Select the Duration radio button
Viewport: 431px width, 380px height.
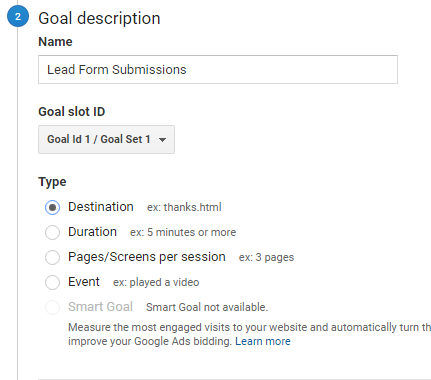[52, 232]
